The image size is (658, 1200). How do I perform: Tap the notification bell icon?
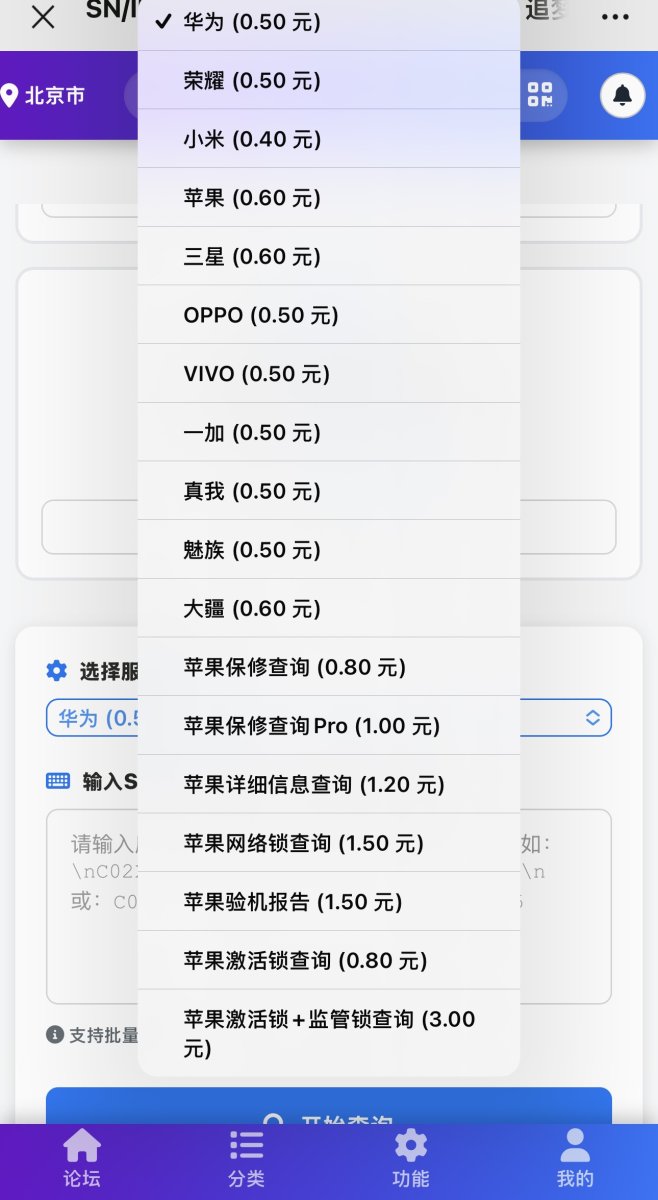tap(622, 96)
